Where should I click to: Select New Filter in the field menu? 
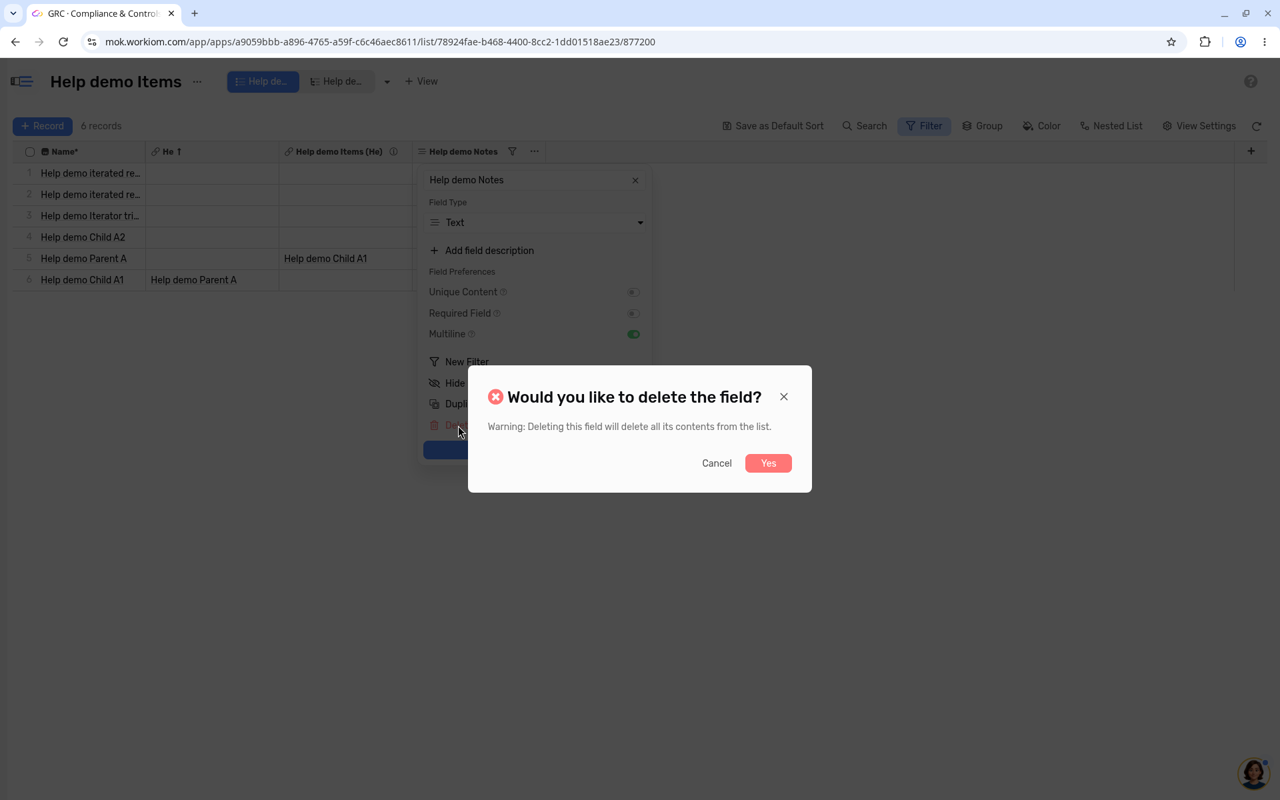pyautogui.click(x=459, y=362)
